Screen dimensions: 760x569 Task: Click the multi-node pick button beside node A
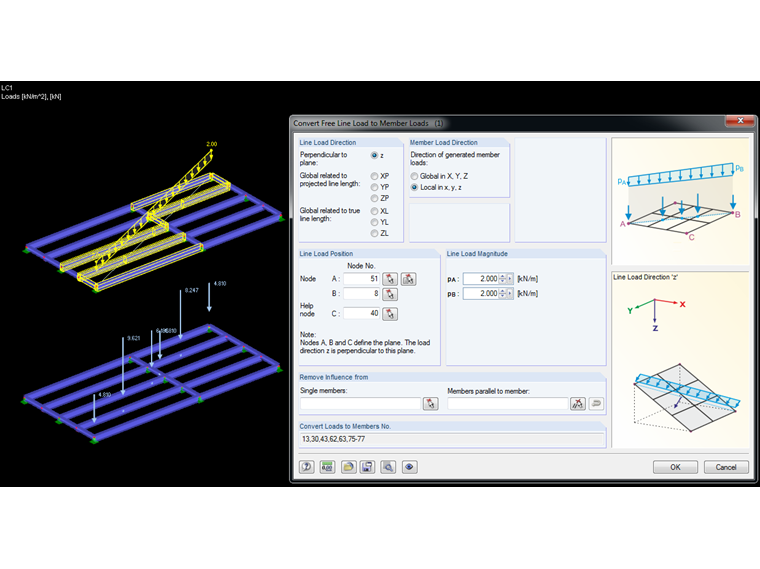tap(409, 279)
